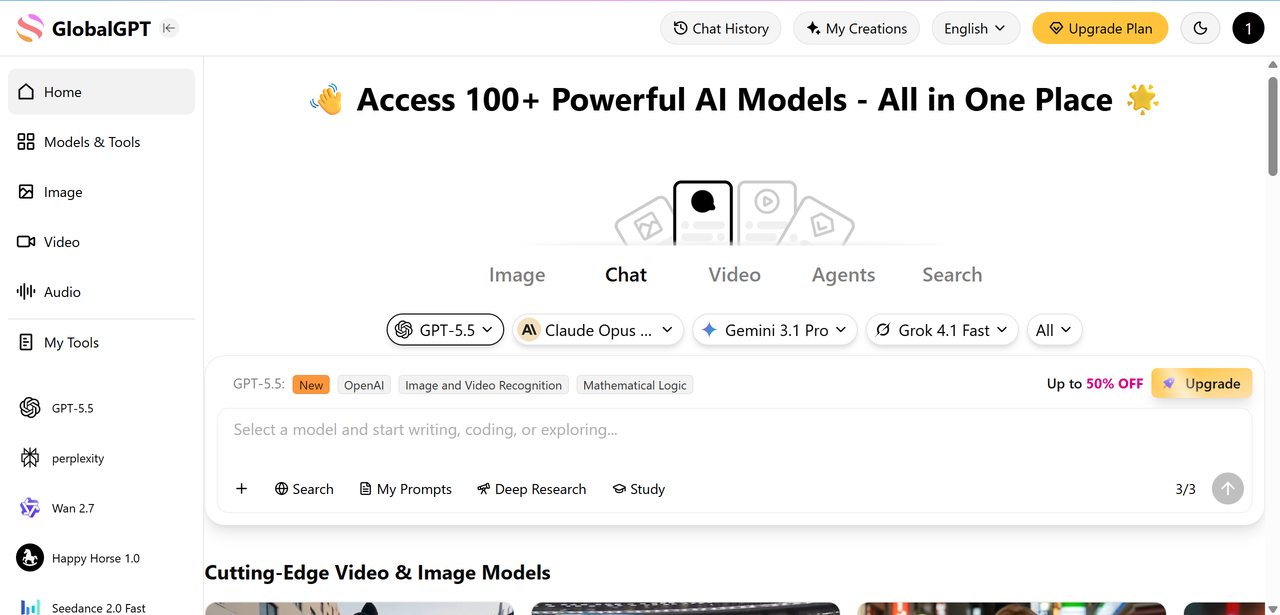Open the GPT-5.5 model dropdown
This screenshot has width=1280, height=615.
pos(445,330)
